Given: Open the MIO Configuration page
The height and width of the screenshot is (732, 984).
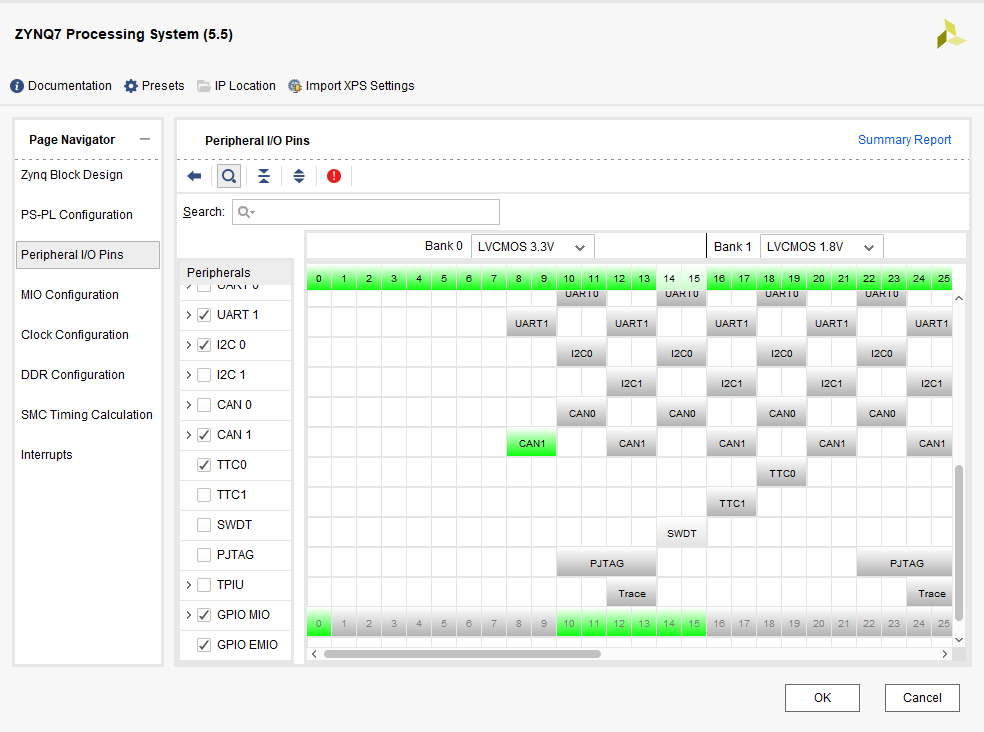Looking at the screenshot, I should click(70, 295).
